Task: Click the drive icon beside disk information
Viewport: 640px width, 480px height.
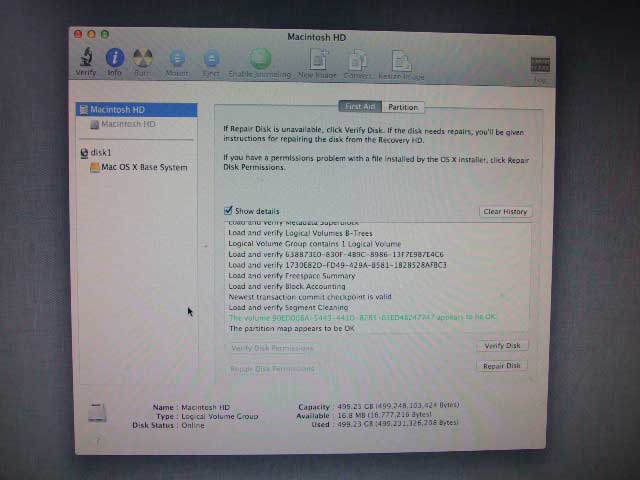Action: tap(98, 412)
